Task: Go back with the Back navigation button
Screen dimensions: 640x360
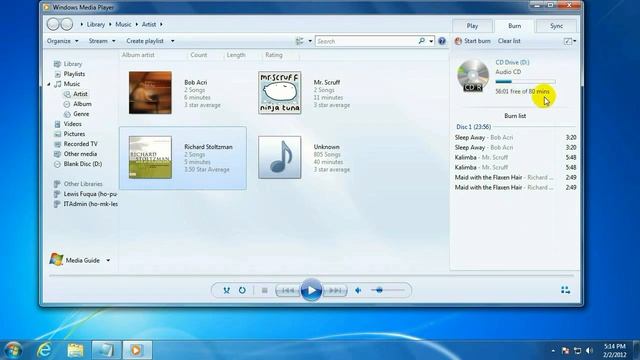Action: [x=53, y=24]
